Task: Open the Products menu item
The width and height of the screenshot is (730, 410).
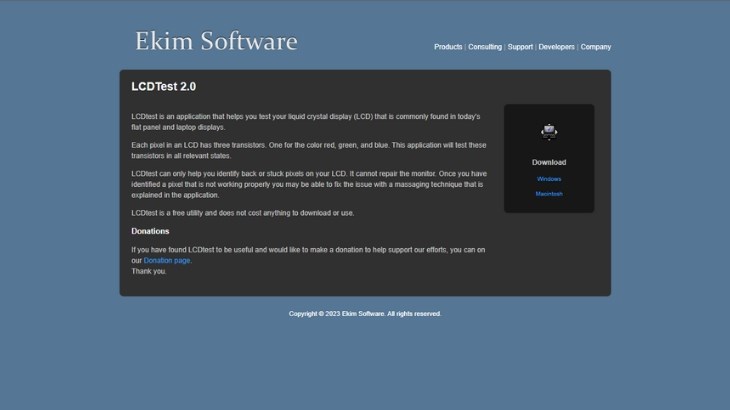Action: [x=448, y=47]
